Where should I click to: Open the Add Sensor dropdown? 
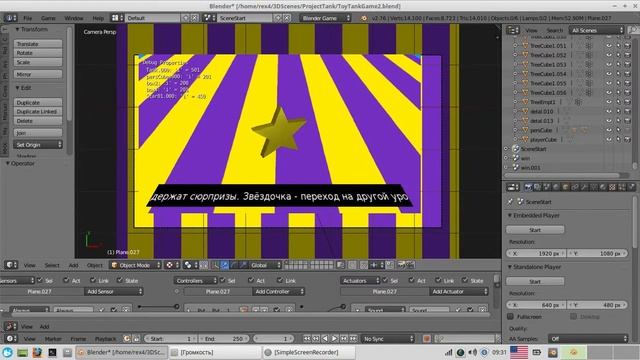pos(114,291)
